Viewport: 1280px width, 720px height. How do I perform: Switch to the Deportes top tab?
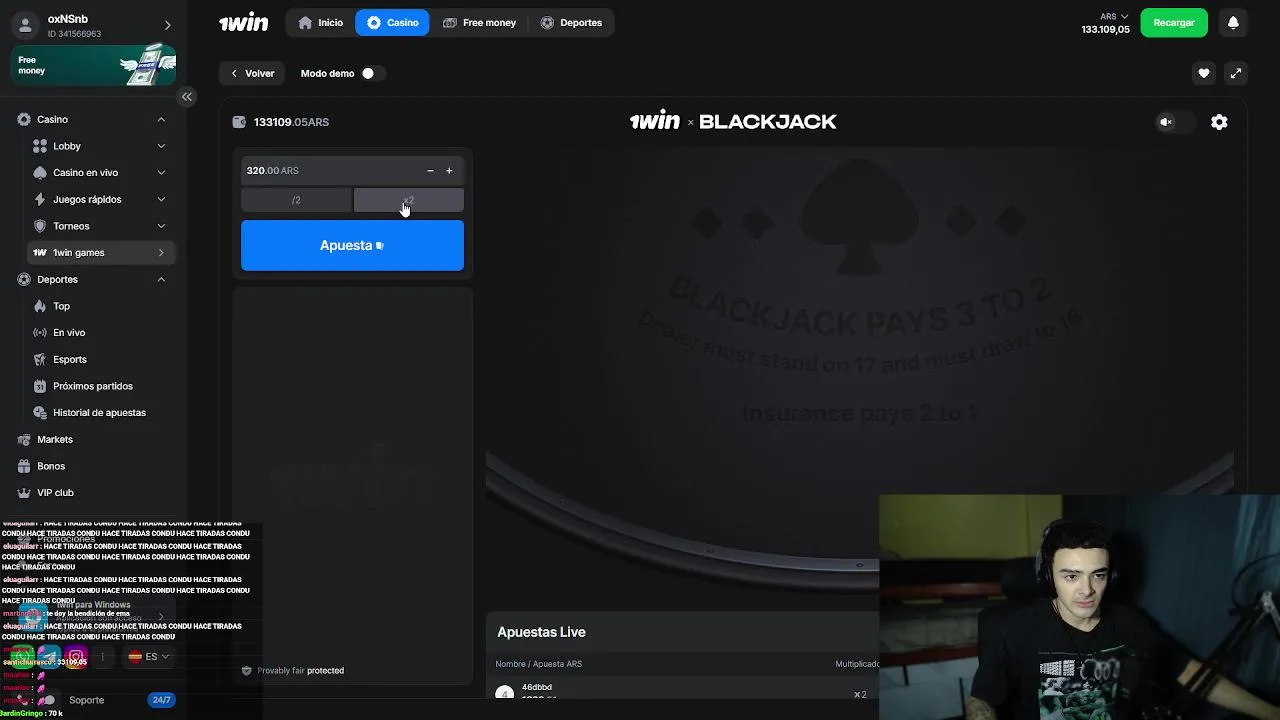[x=571, y=22]
